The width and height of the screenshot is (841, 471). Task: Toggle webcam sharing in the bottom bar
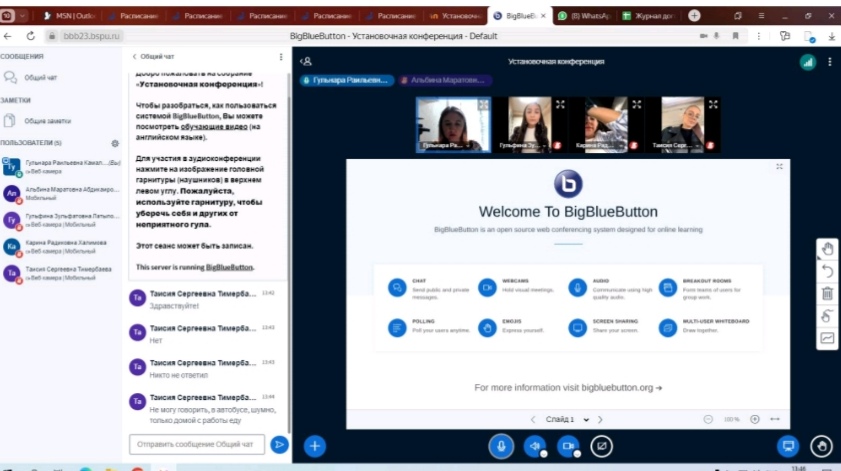coord(568,446)
